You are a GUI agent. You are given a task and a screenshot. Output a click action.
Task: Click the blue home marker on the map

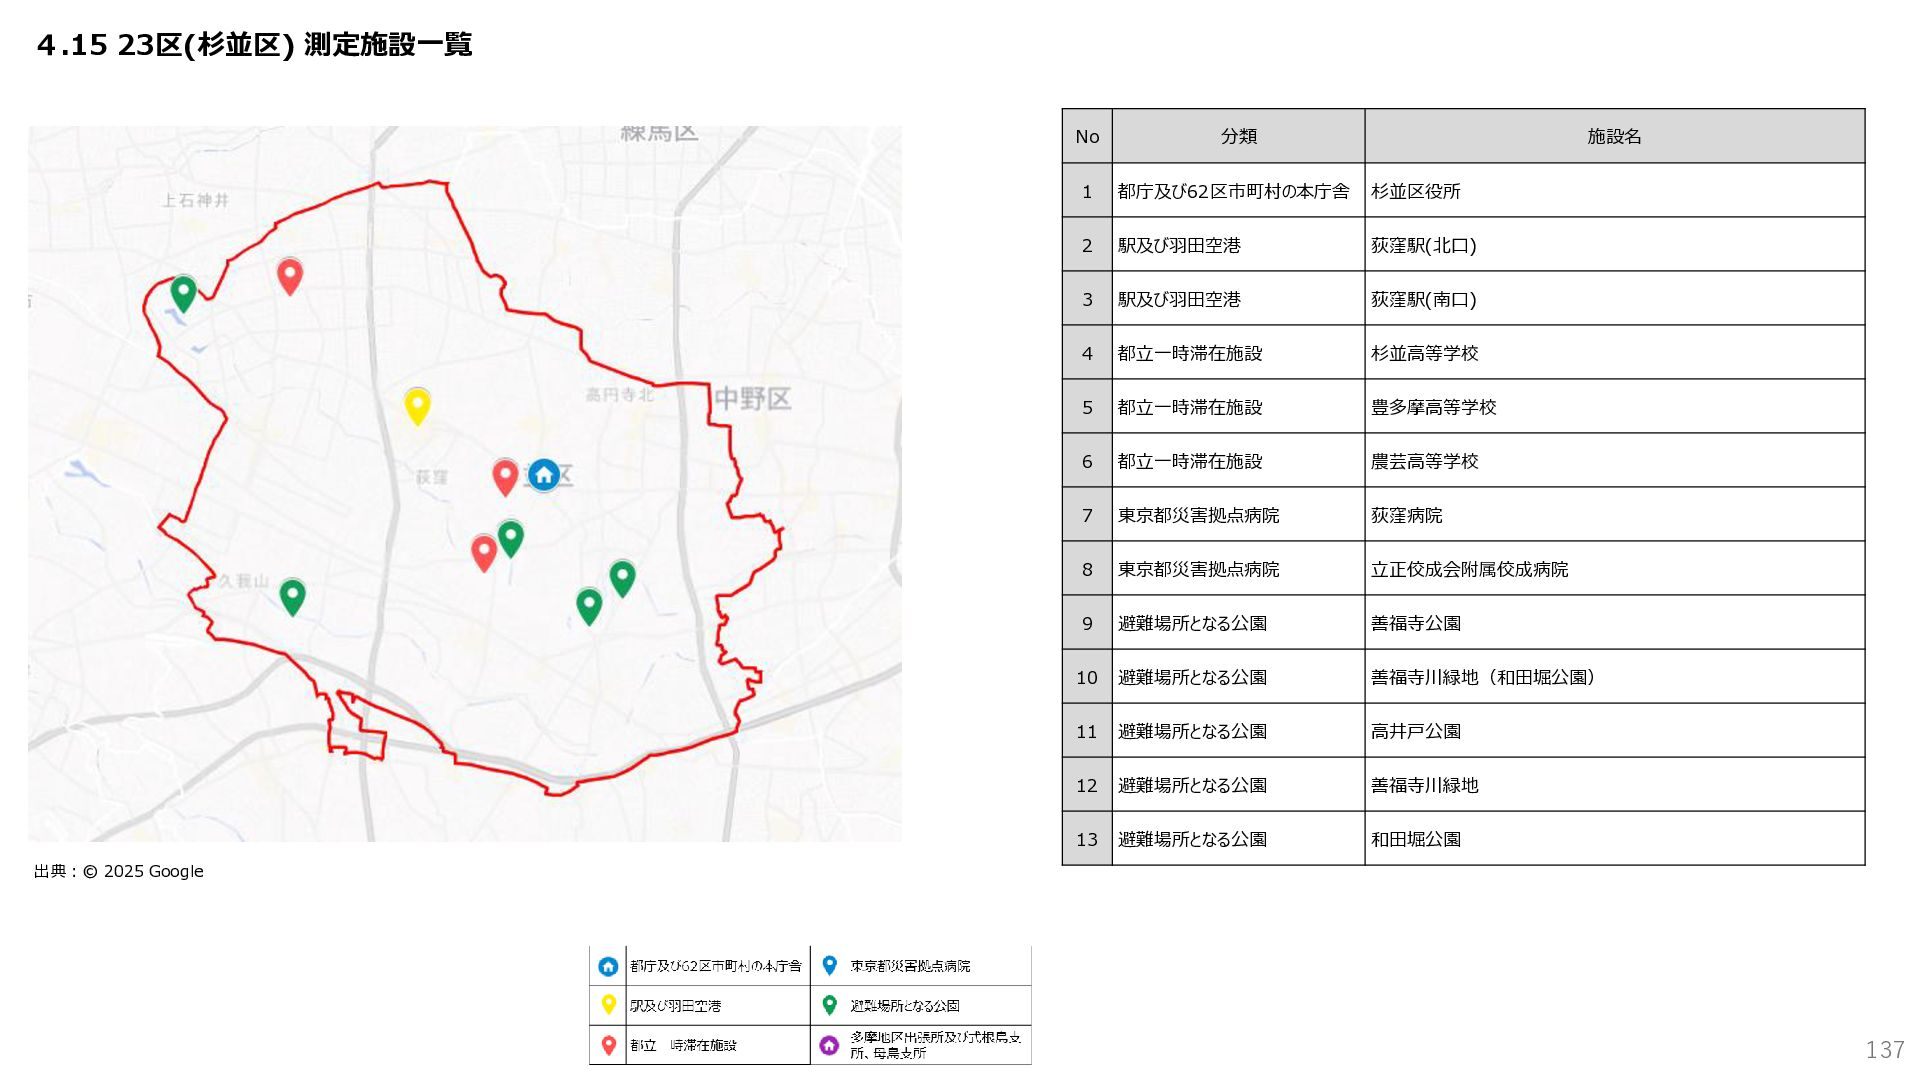(543, 475)
